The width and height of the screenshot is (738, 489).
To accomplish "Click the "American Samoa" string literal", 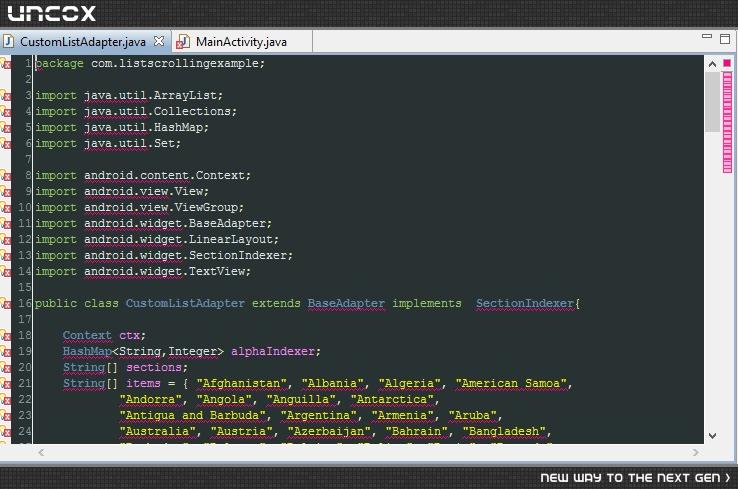I will [x=511, y=384].
